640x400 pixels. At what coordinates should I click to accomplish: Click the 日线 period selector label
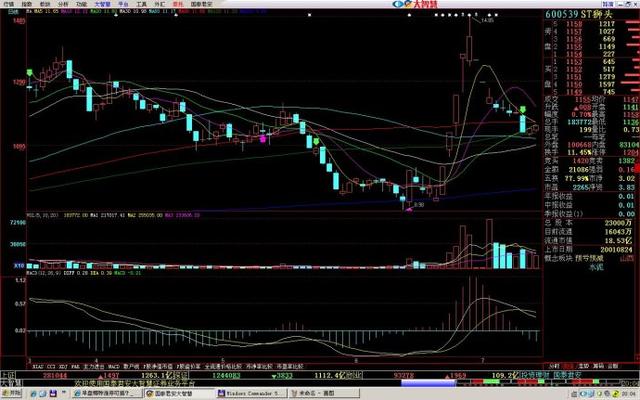13,11
